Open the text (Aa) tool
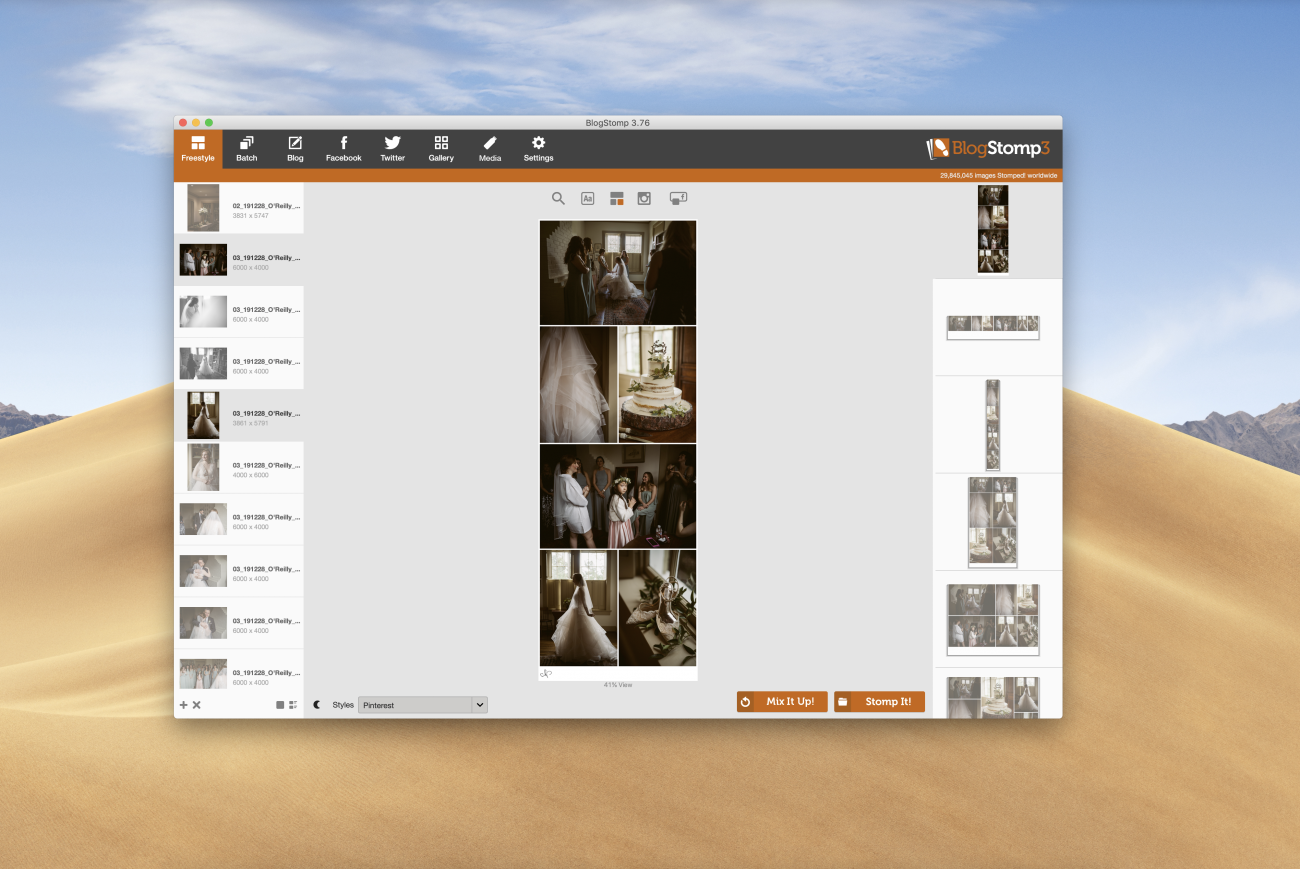The image size is (1300, 869). [x=588, y=199]
